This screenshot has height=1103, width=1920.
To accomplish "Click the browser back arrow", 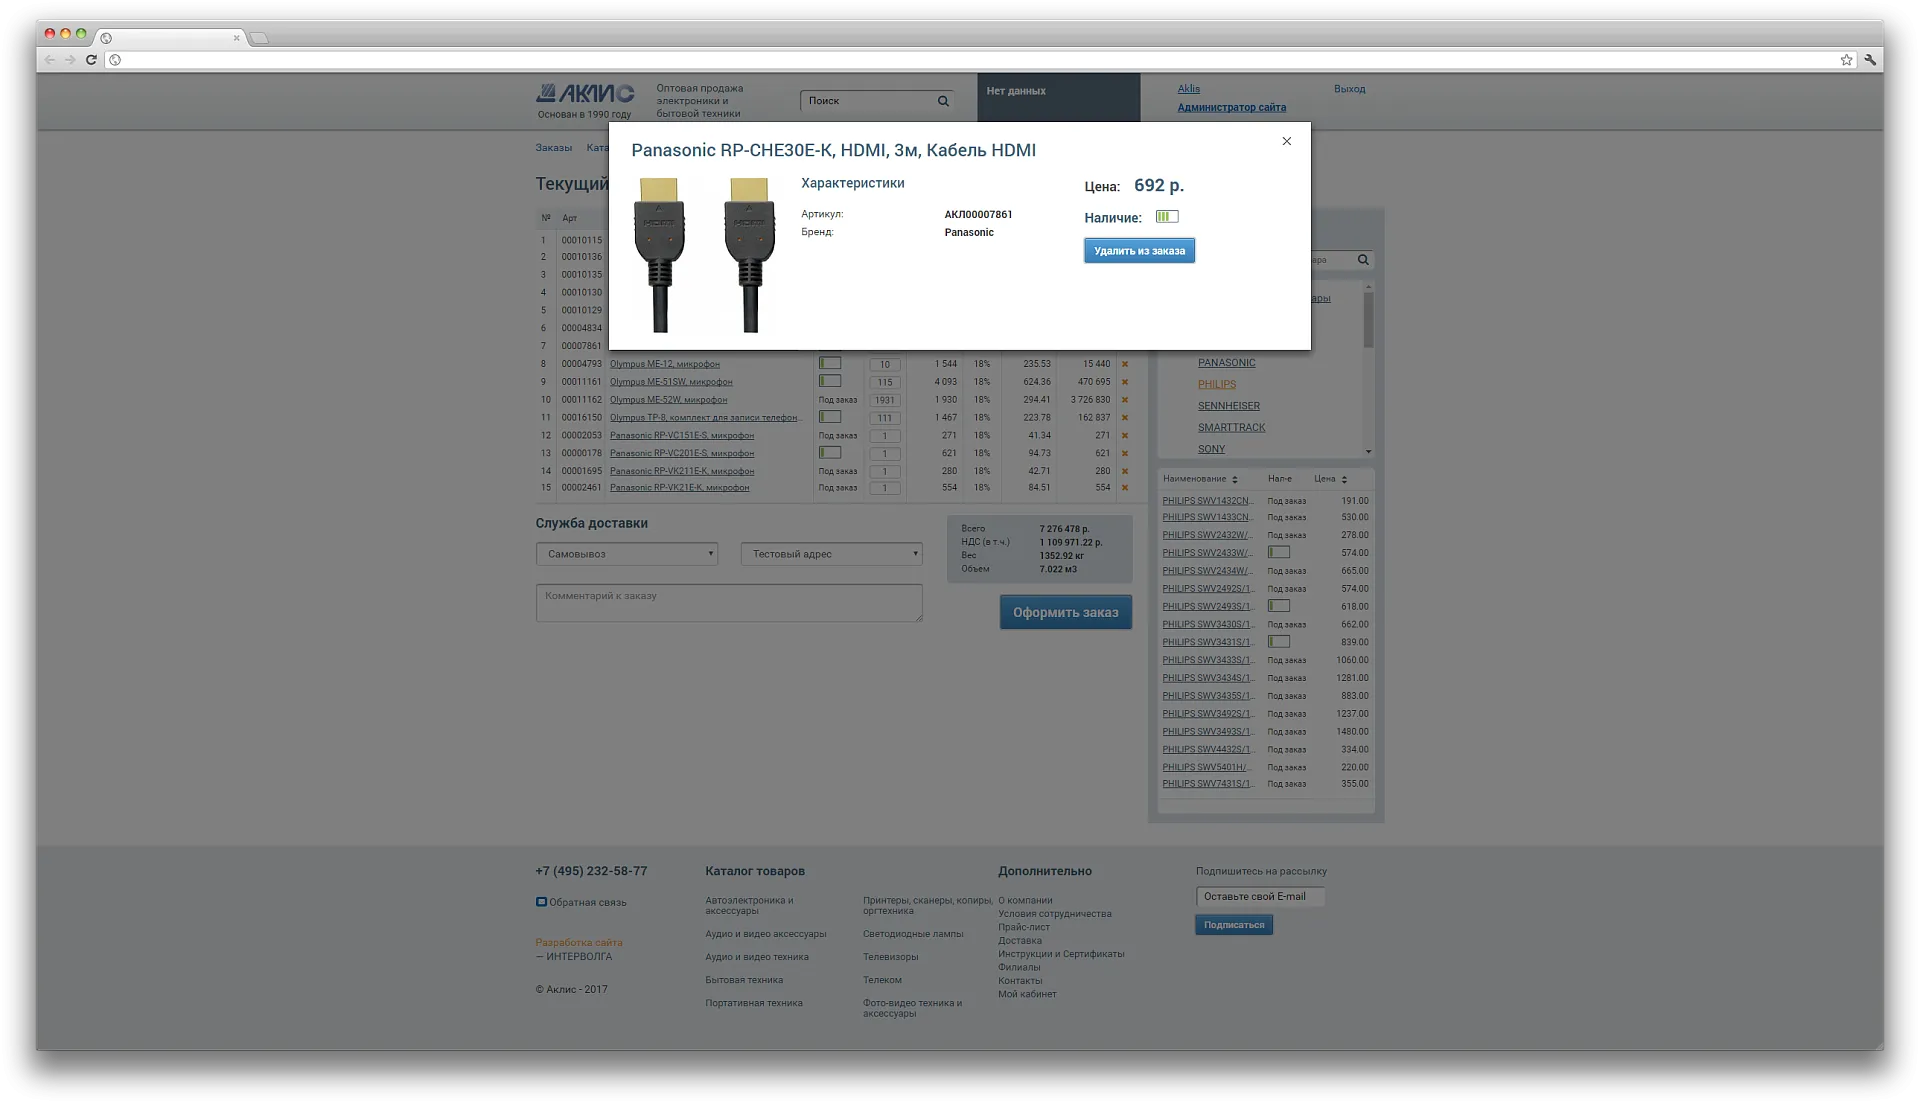I will tap(50, 60).
